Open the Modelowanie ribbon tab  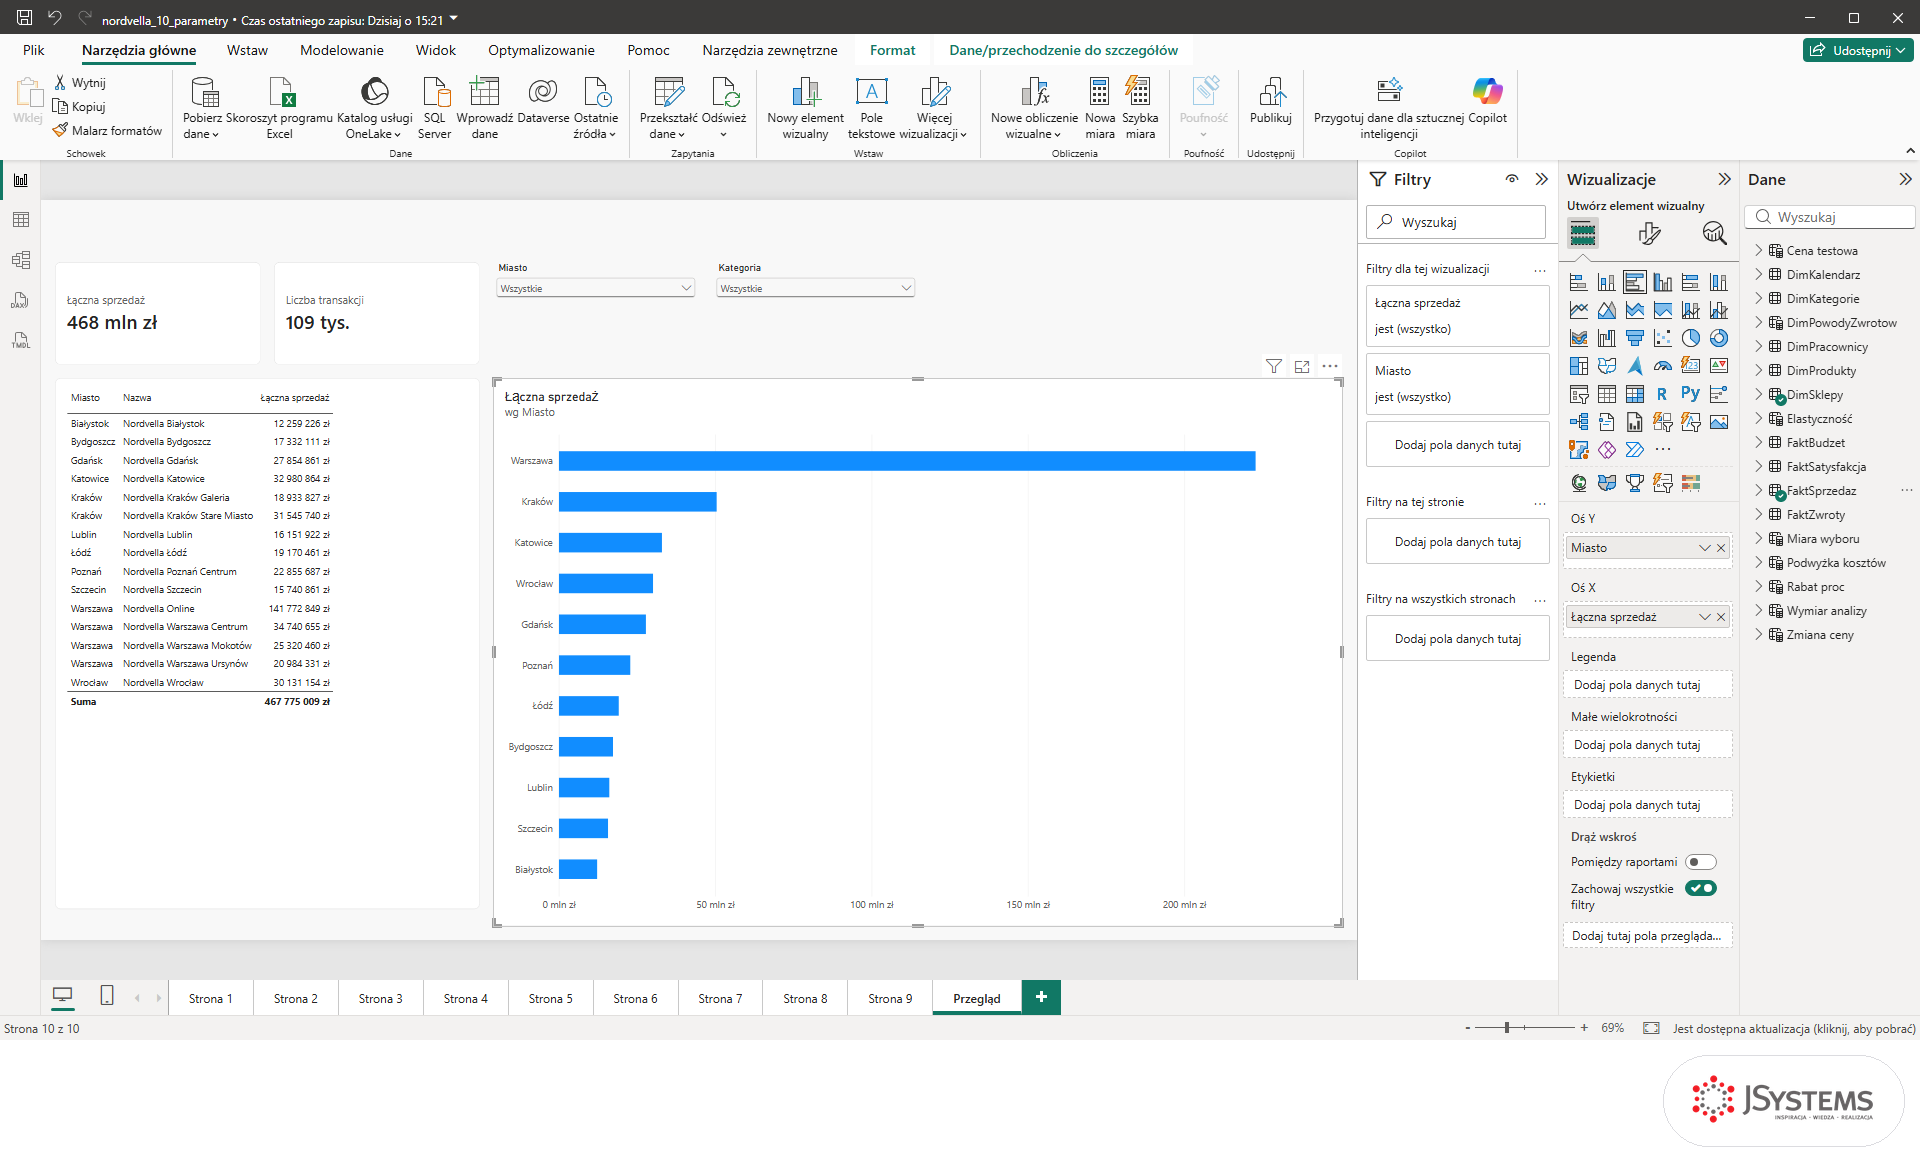click(x=342, y=50)
